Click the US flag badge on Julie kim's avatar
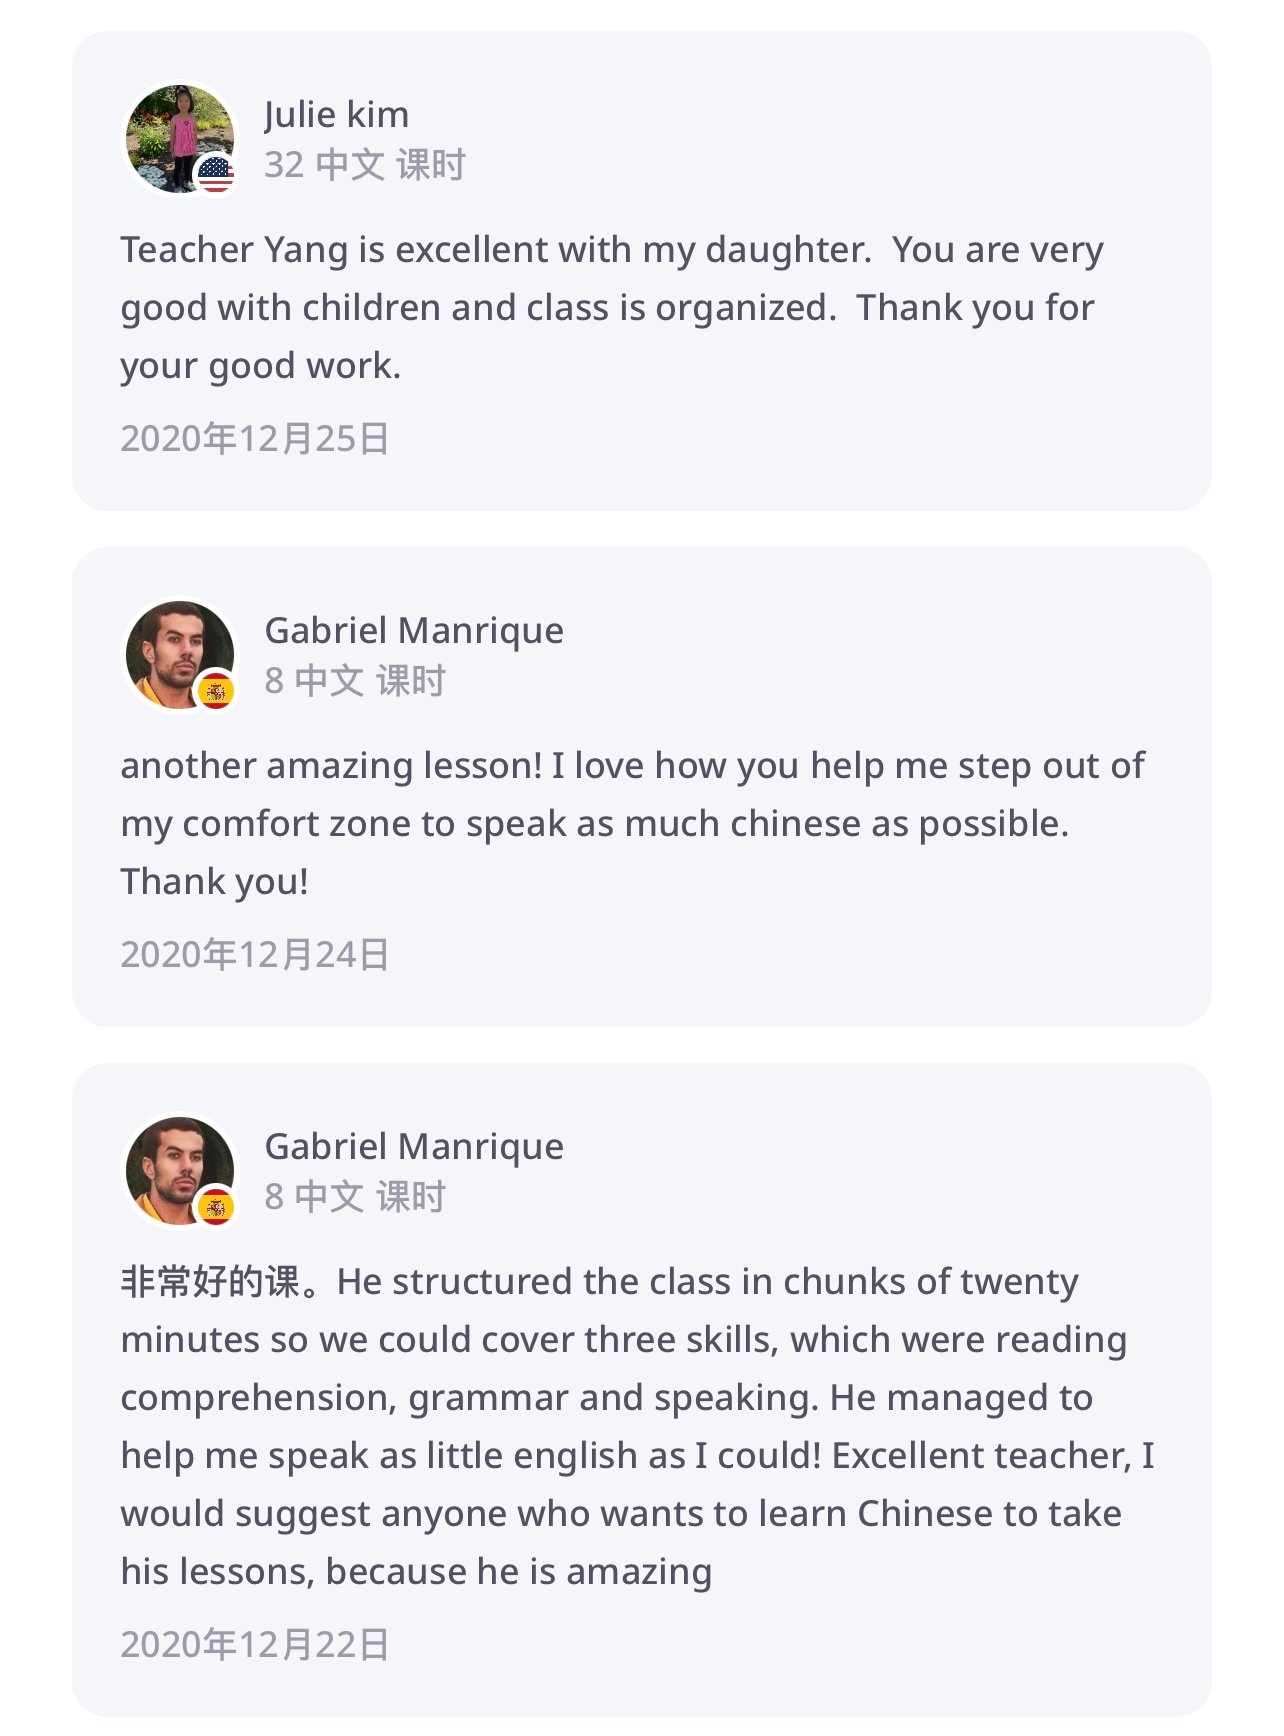This screenshot has width=1284, height=1736. 215,175
